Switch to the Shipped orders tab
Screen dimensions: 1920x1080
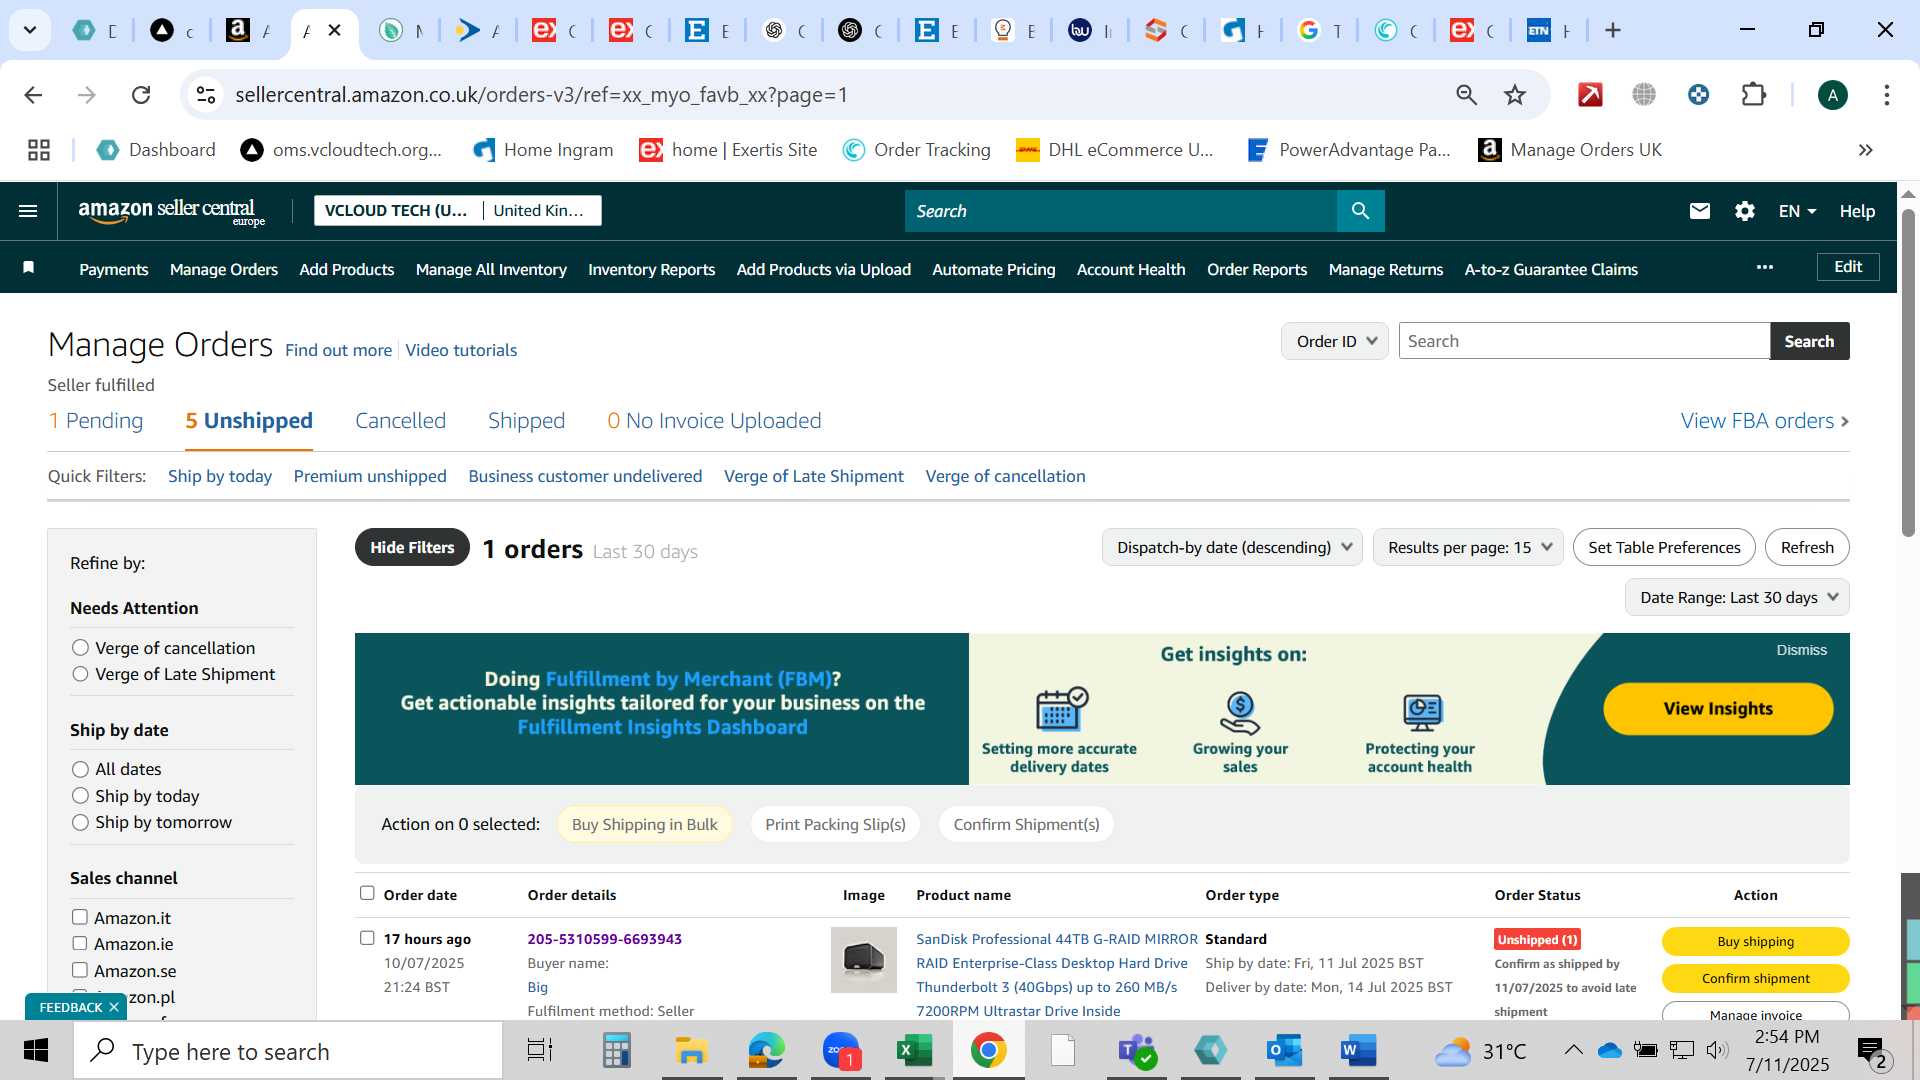coord(526,421)
